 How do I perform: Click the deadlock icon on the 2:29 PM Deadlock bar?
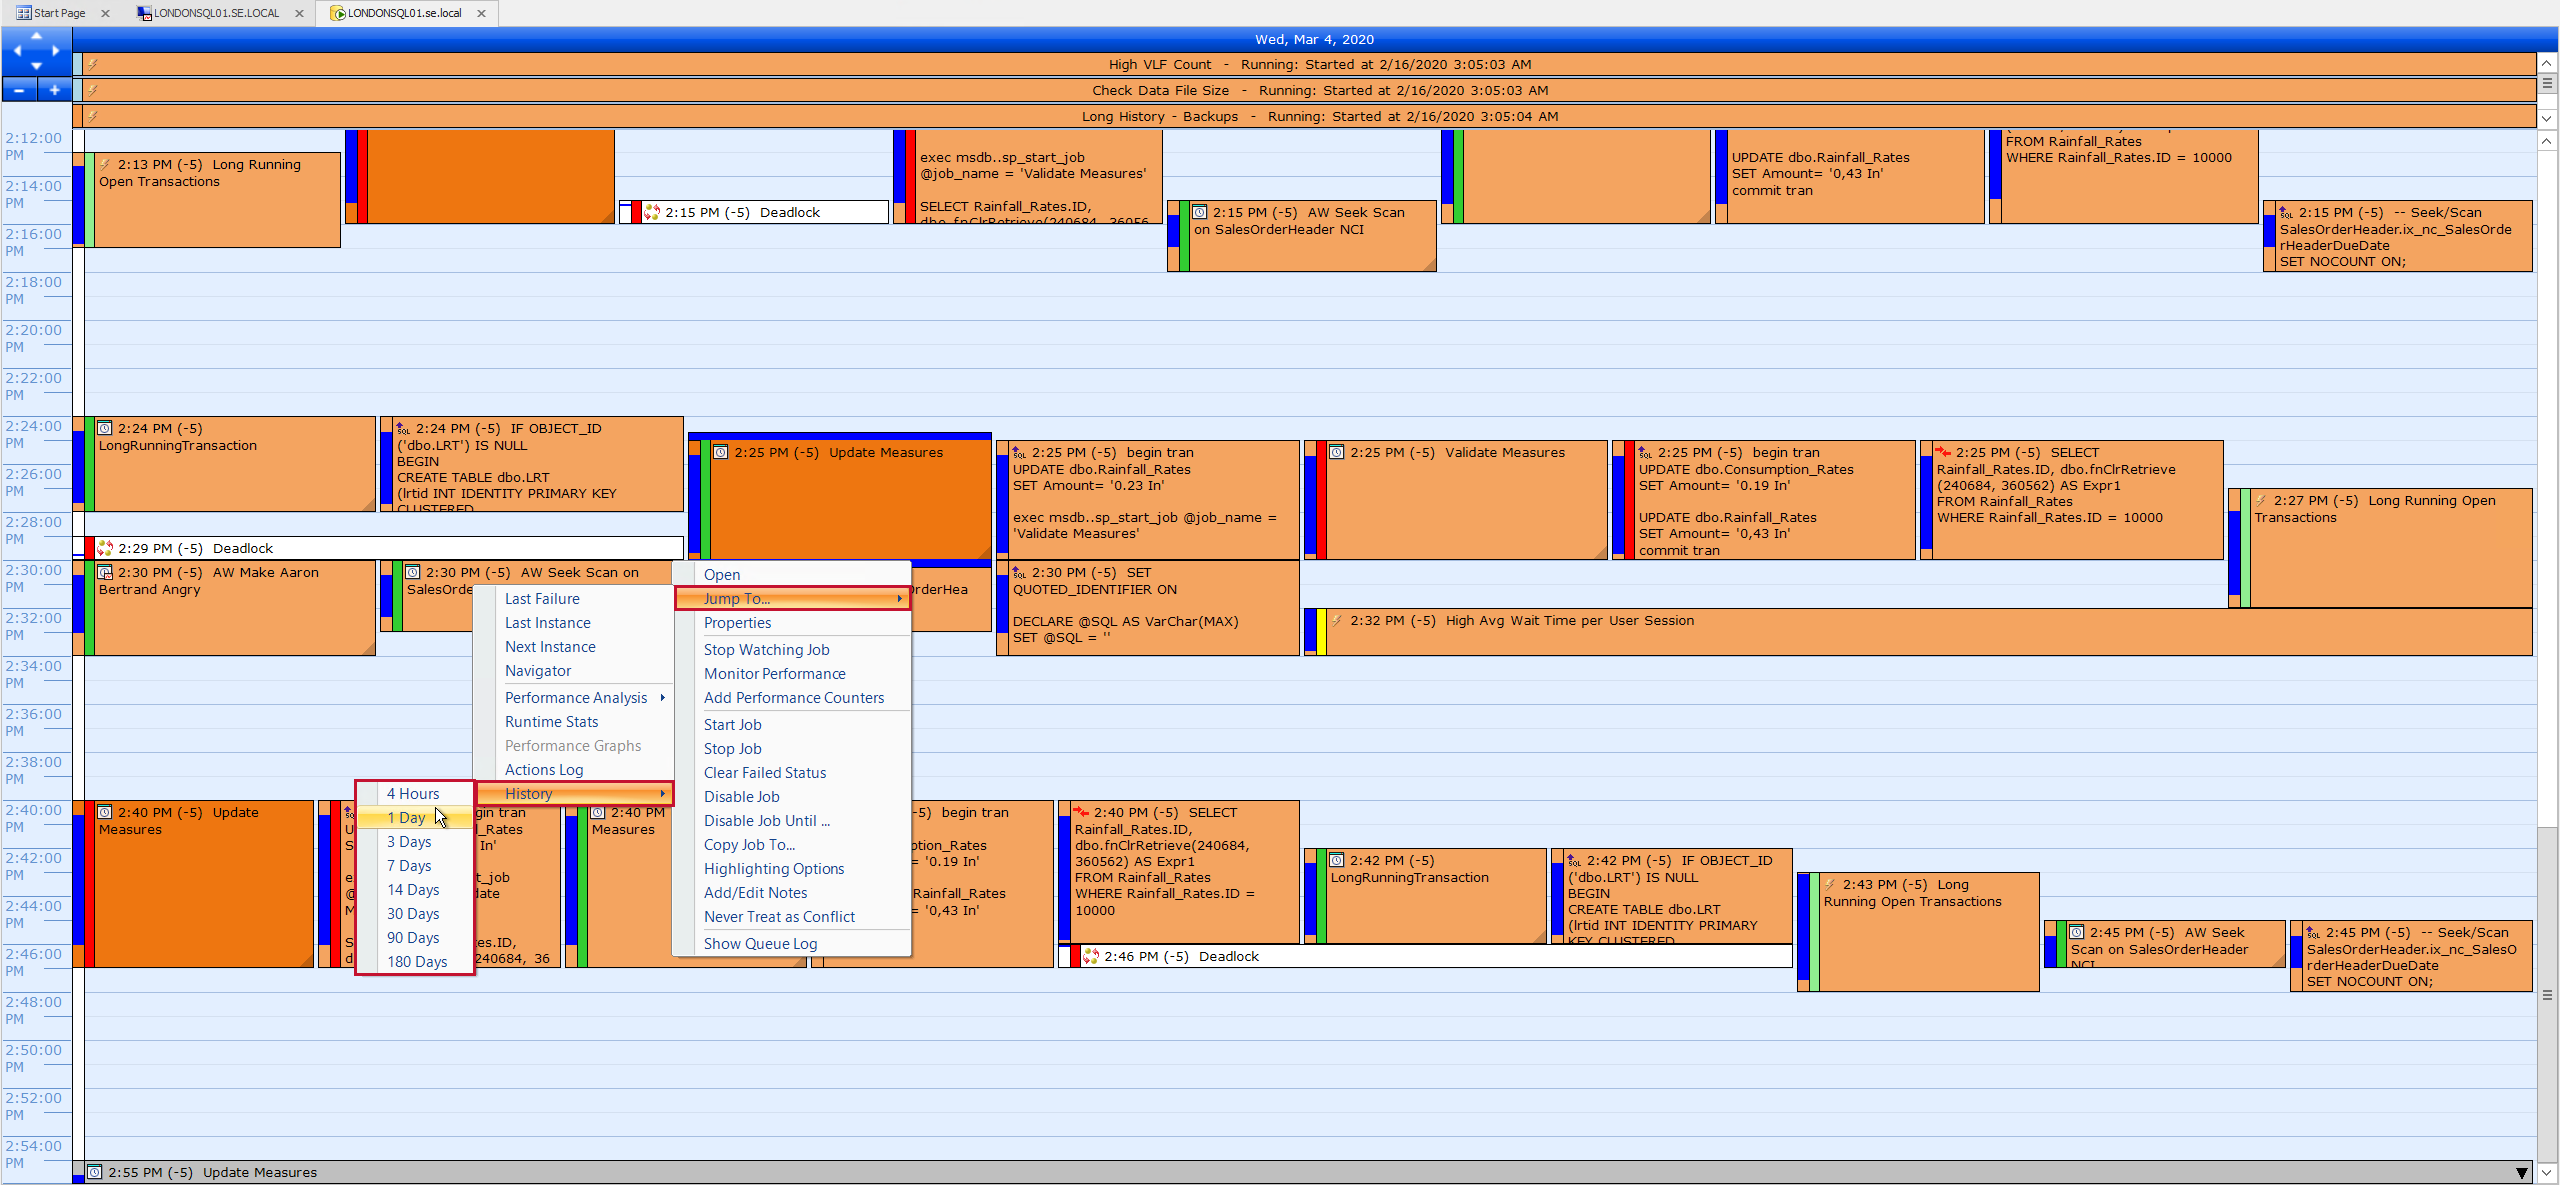103,548
